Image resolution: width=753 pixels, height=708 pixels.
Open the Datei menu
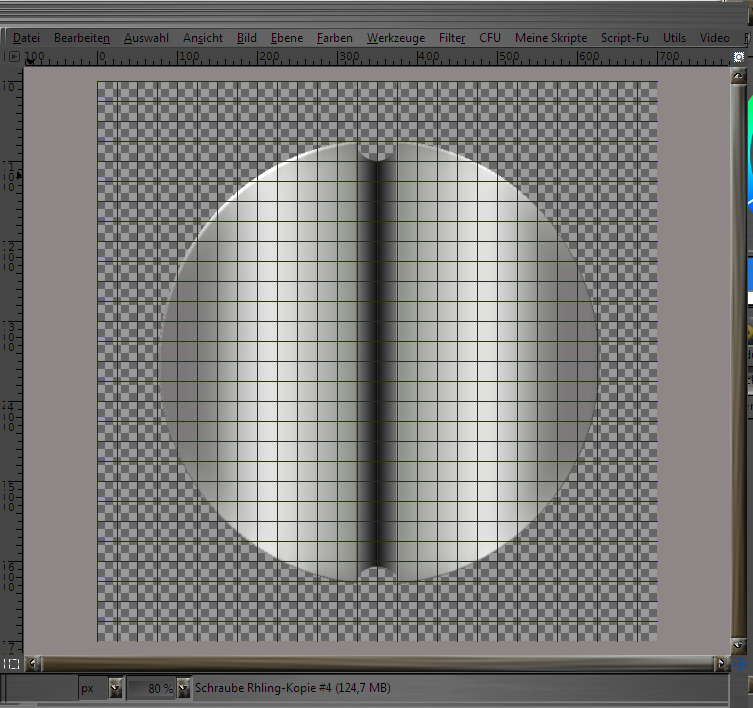pos(26,38)
